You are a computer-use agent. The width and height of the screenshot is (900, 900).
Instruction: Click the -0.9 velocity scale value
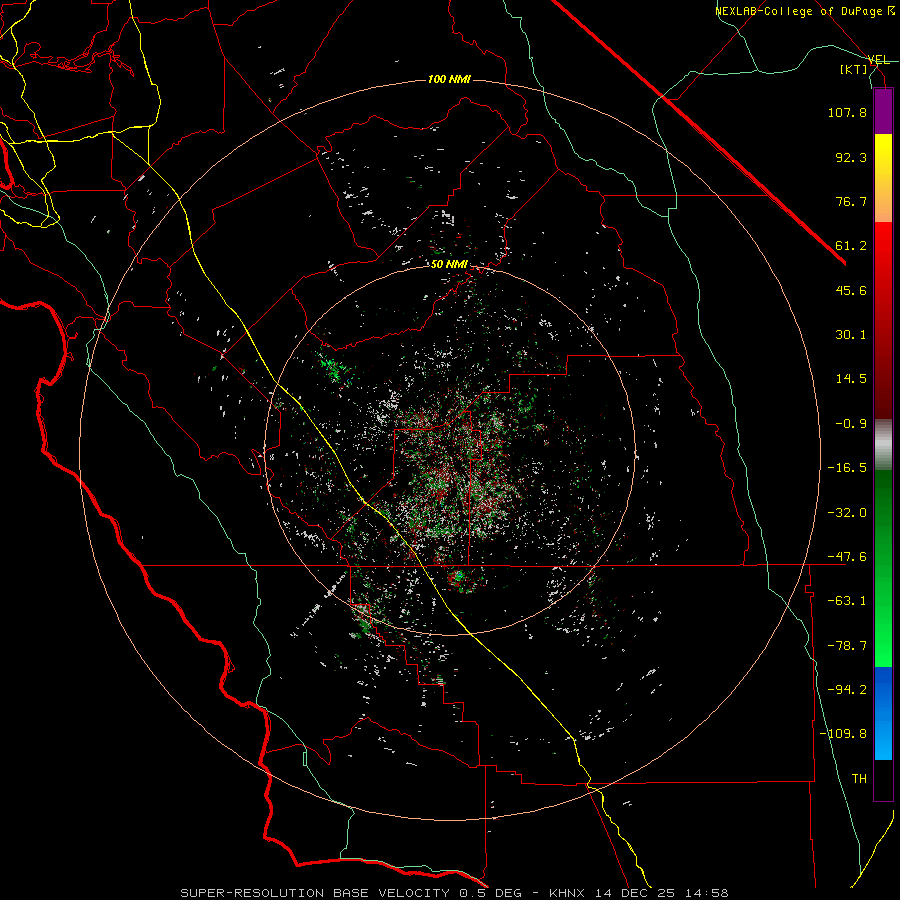coord(851,424)
